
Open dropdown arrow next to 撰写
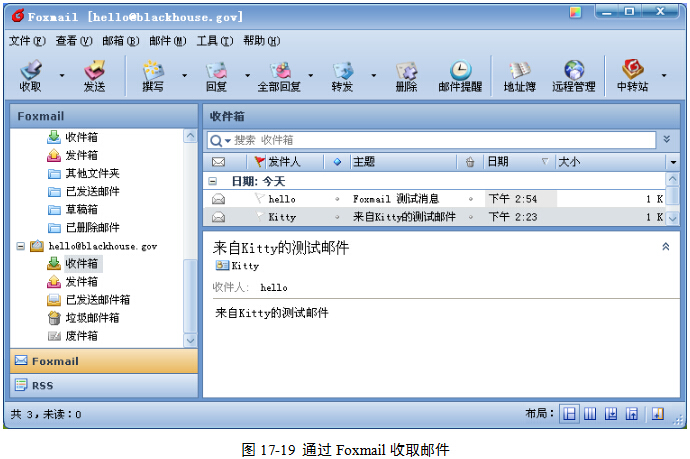coord(184,75)
